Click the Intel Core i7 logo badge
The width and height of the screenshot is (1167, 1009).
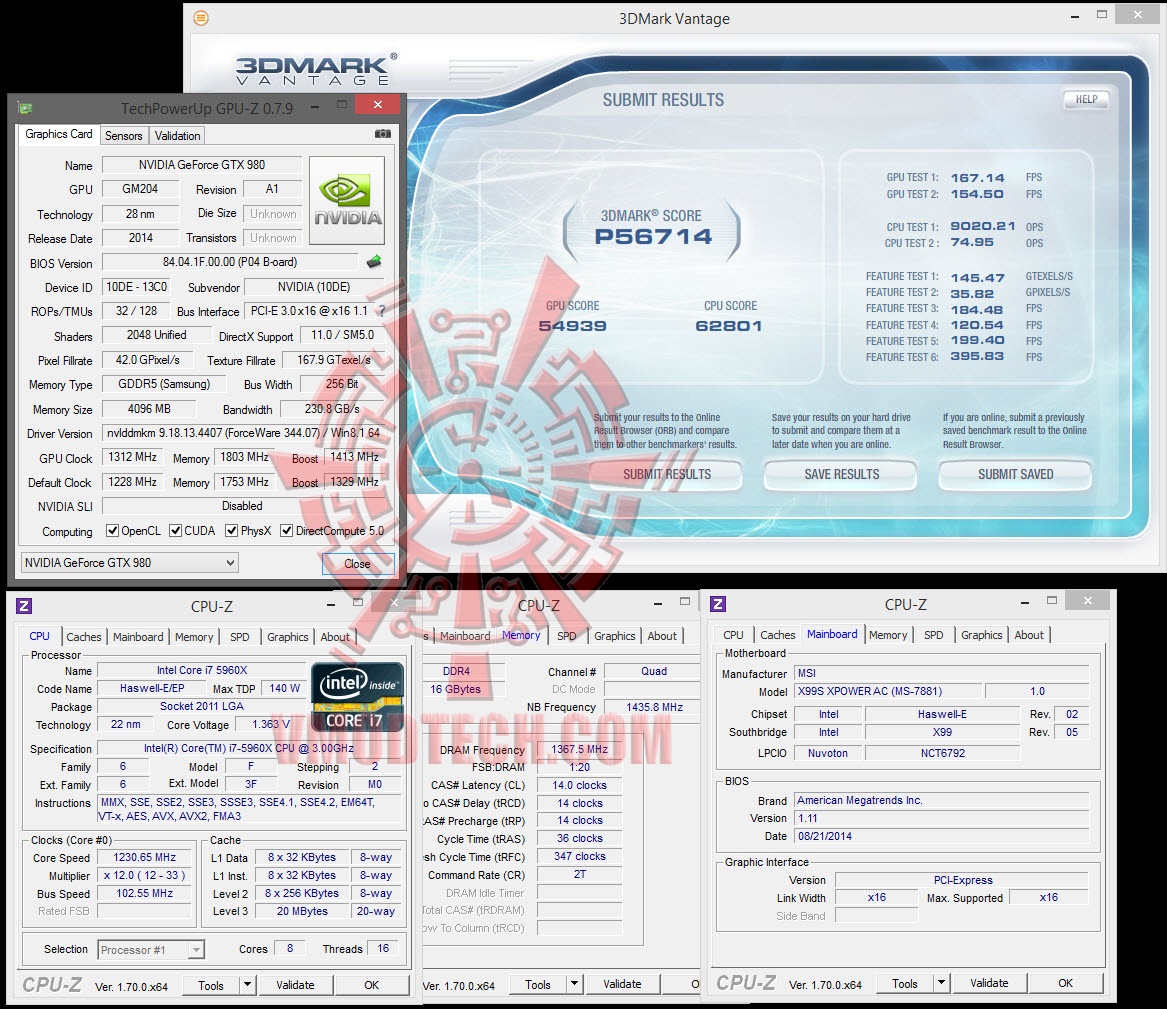[358, 697]
